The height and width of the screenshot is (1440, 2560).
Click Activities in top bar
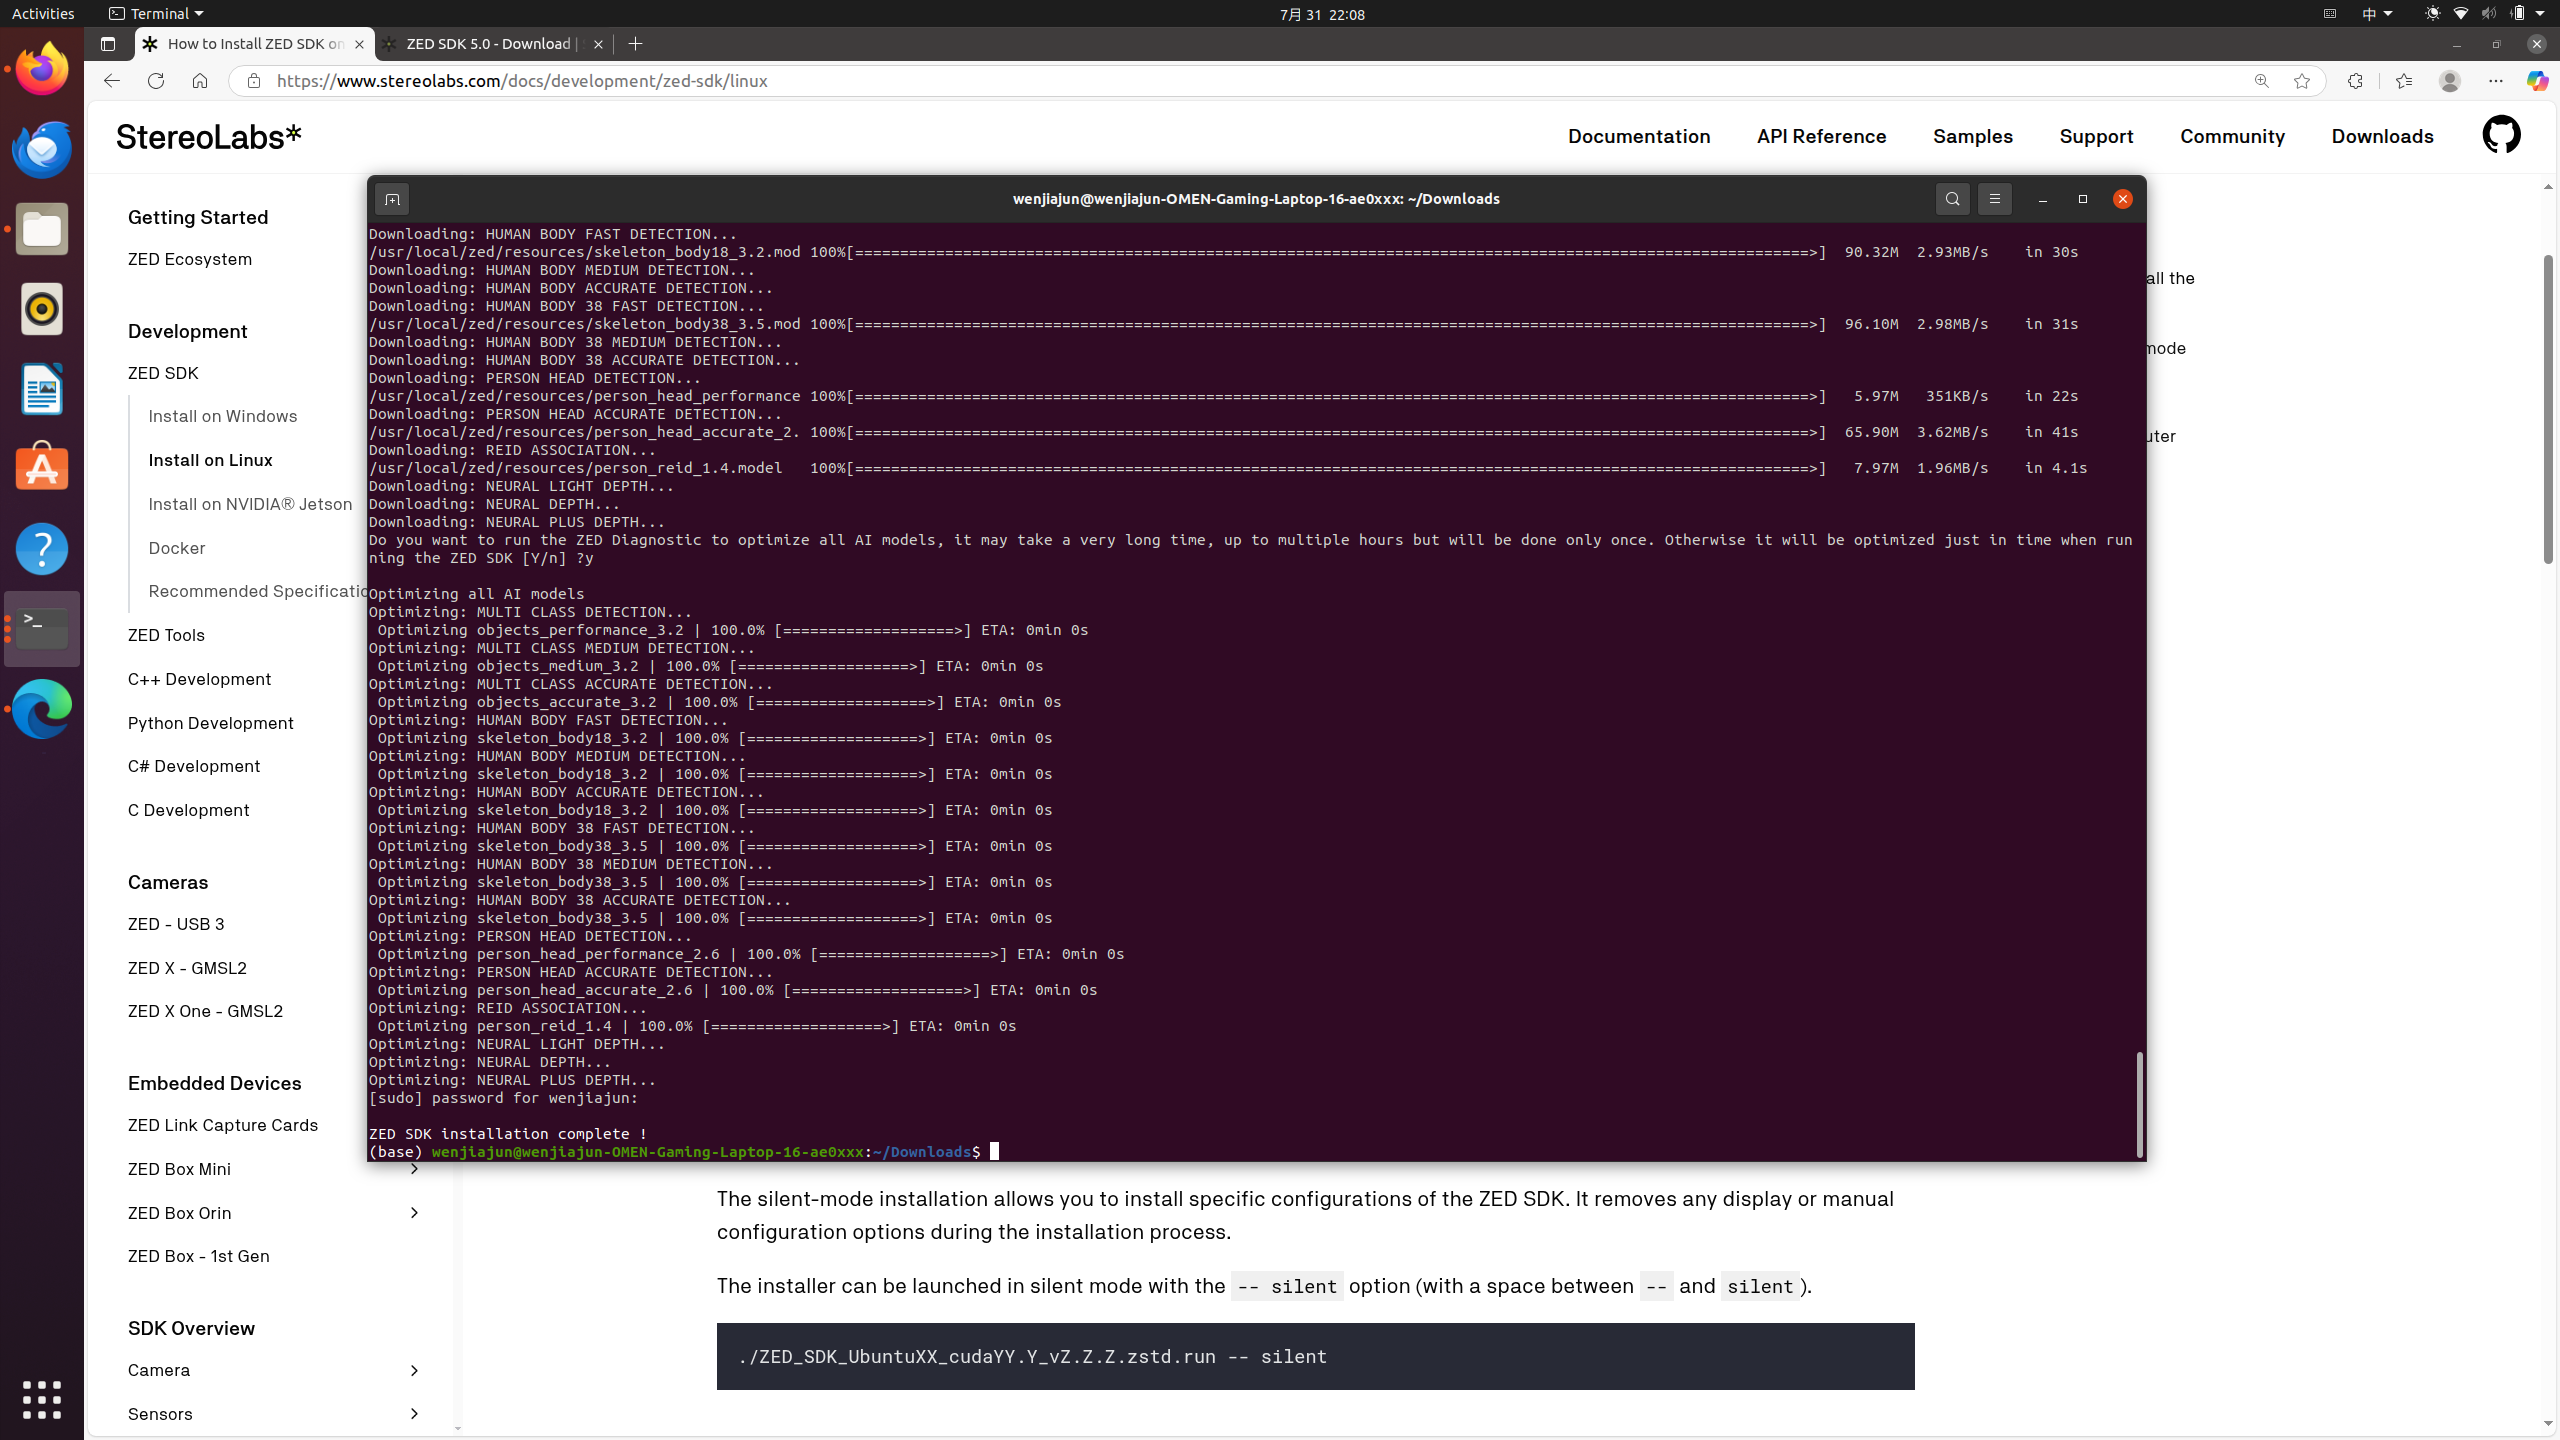(x=42, y=13)
